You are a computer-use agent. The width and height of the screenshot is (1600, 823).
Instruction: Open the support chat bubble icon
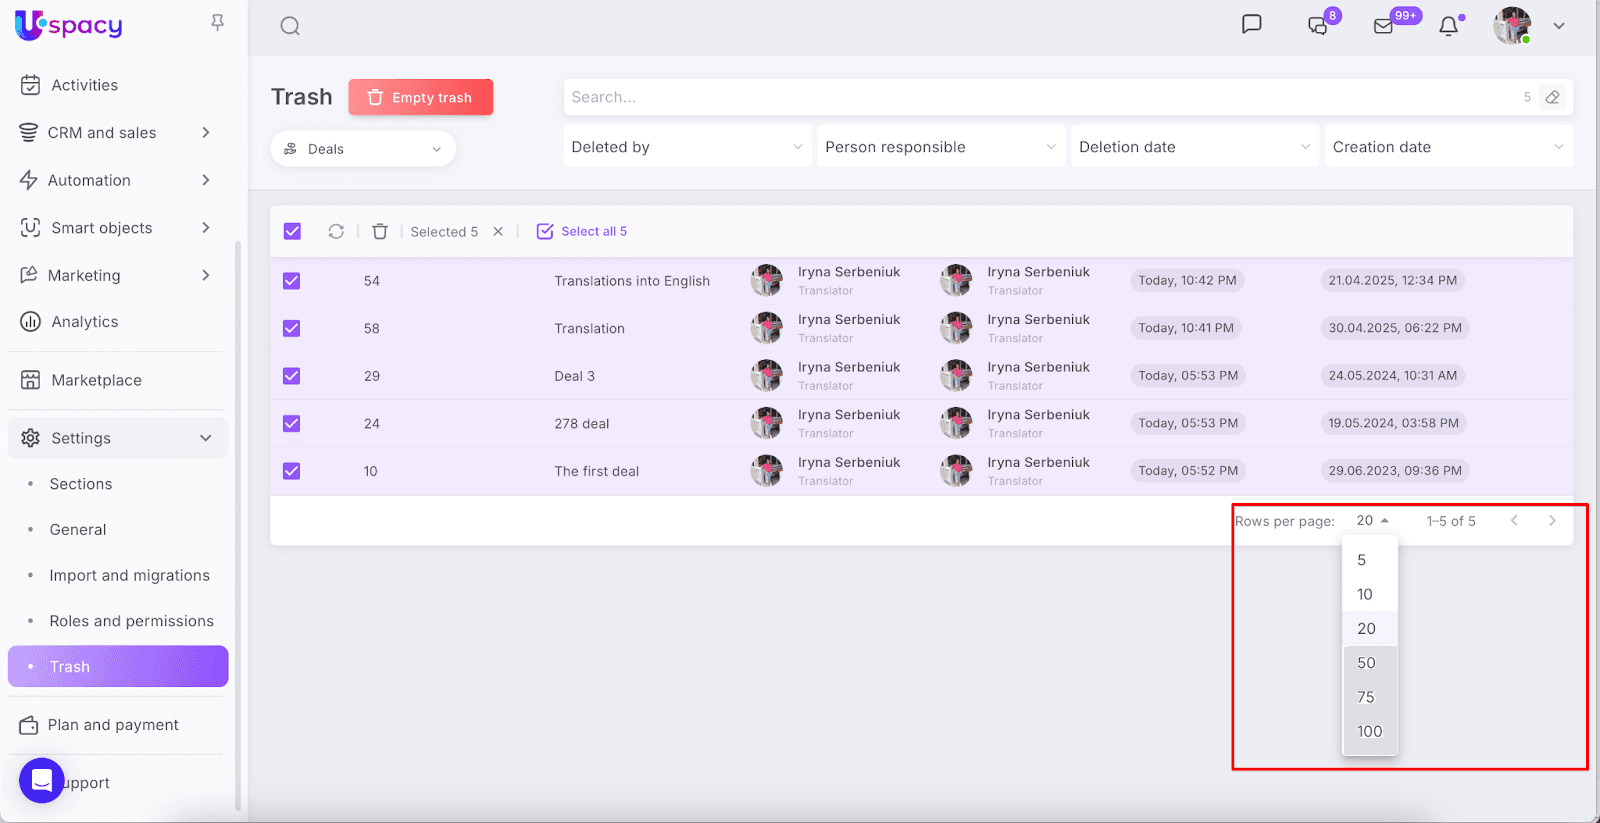(42, 780)
